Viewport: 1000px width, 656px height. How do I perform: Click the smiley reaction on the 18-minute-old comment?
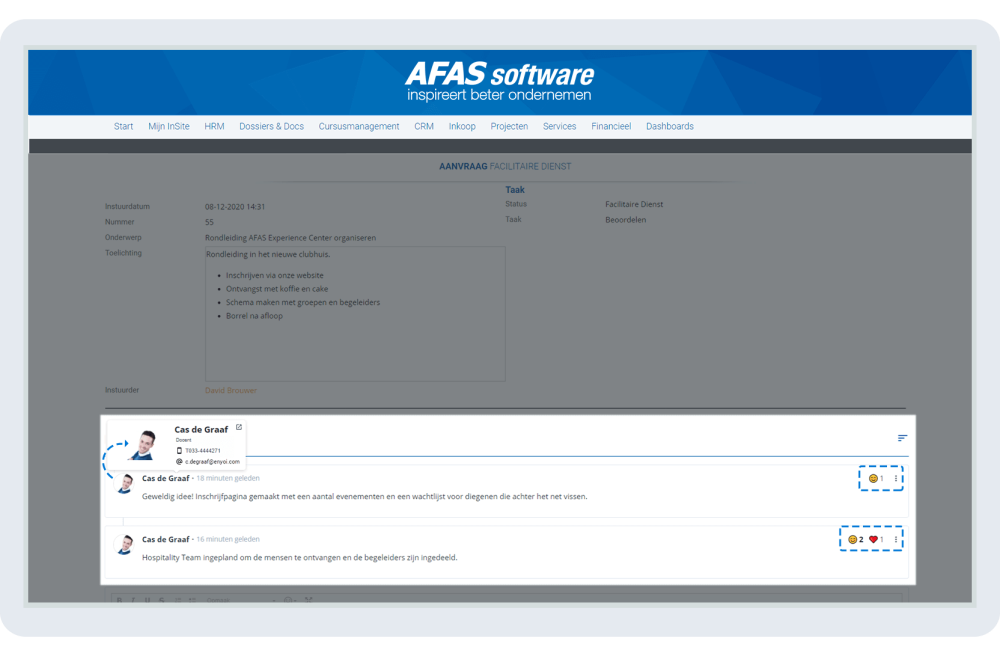click(874, 478)
